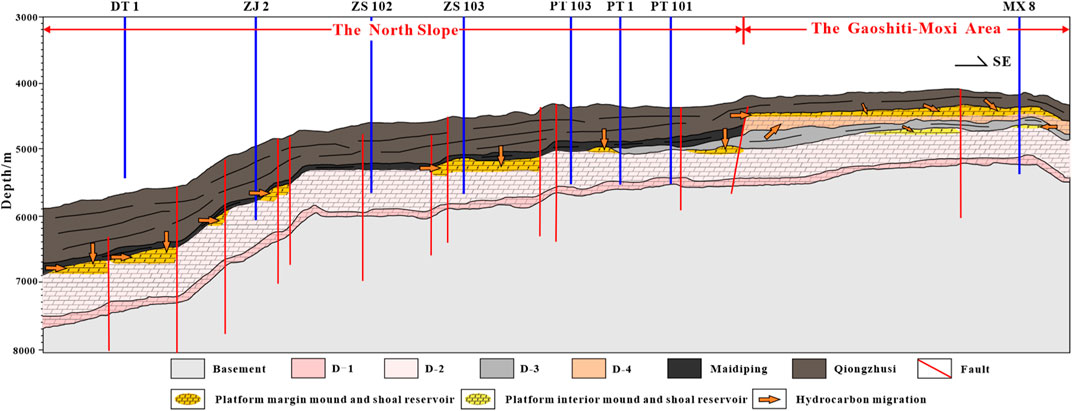Click the 5000 depth axis tick label
Screen dimensions: 1072x411
coord(29,149)
